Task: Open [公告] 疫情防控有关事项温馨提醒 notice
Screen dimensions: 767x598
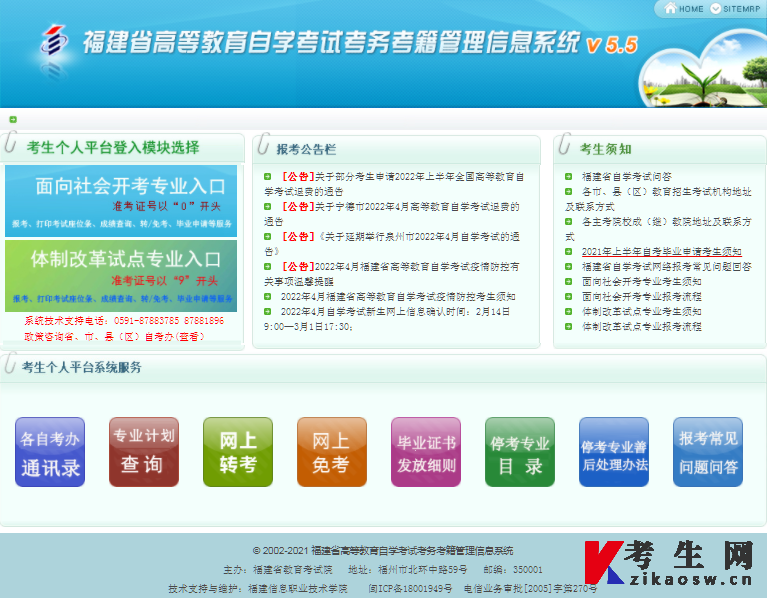Action: coord(391,273)
